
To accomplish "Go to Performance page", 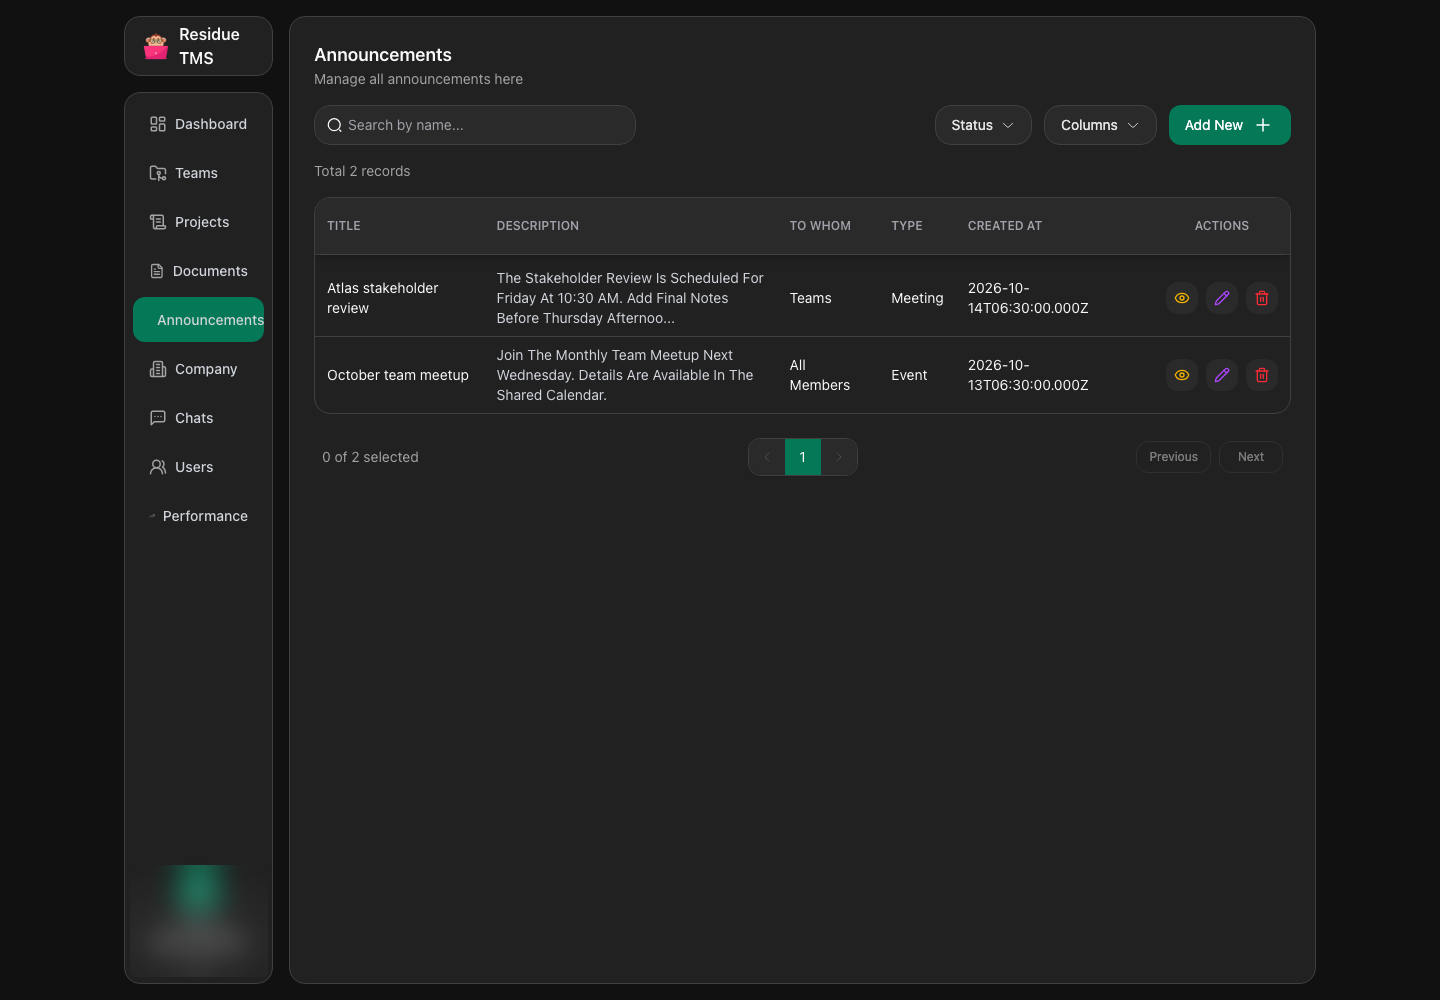I will pyautogui.click(x=198, y=516).
